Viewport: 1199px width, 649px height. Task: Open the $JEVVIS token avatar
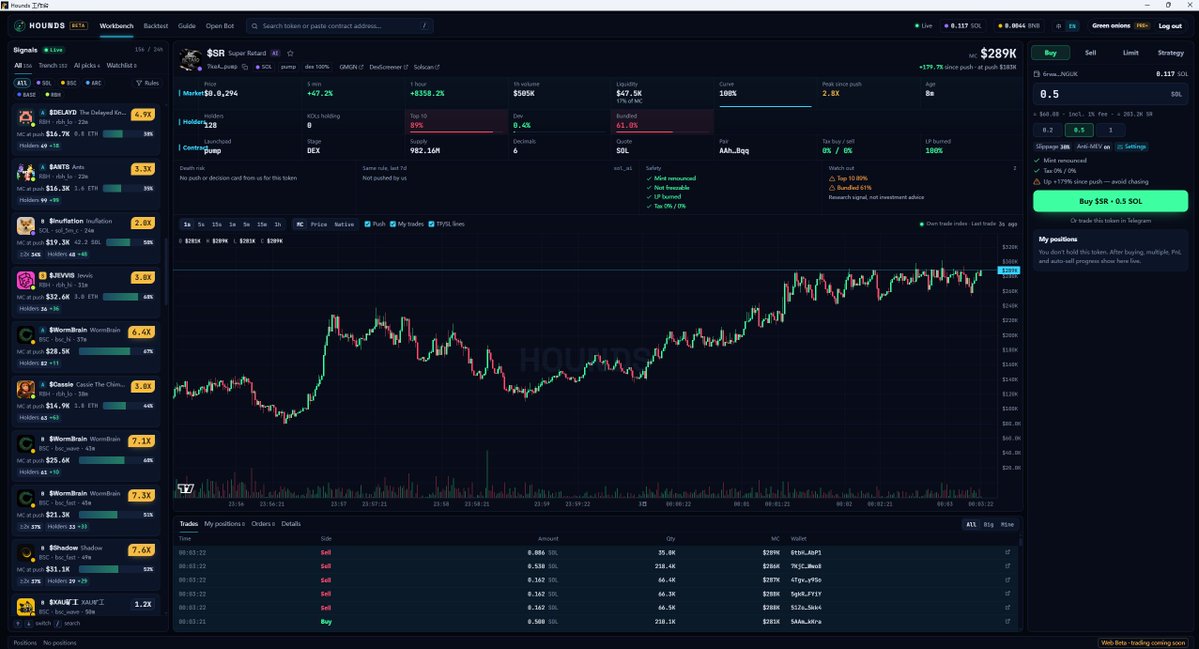[26, 281]
